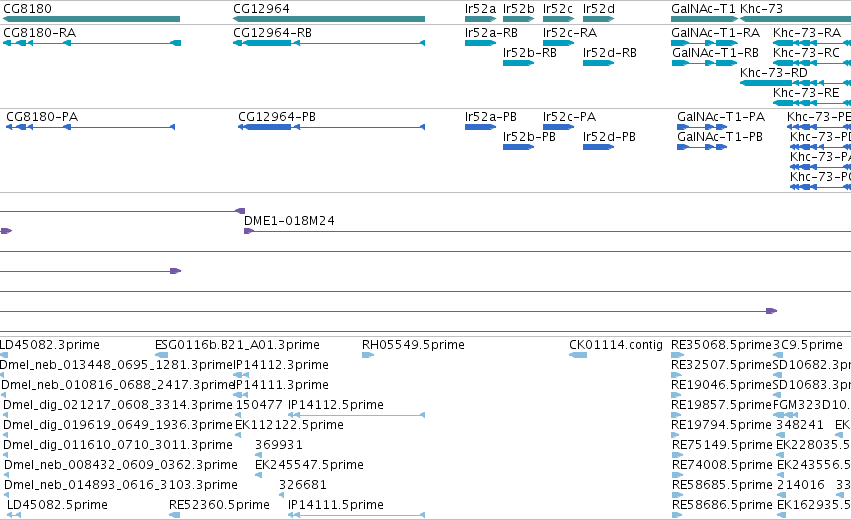Screen dimensions: 851x520
Task: Click the LD45082.3prime EST label
Action: [x=49, y=345]
